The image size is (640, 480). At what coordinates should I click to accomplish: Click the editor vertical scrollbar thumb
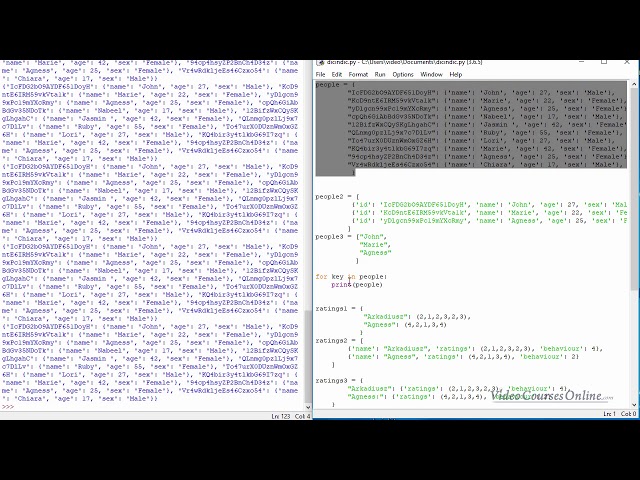tap(634, 190)
